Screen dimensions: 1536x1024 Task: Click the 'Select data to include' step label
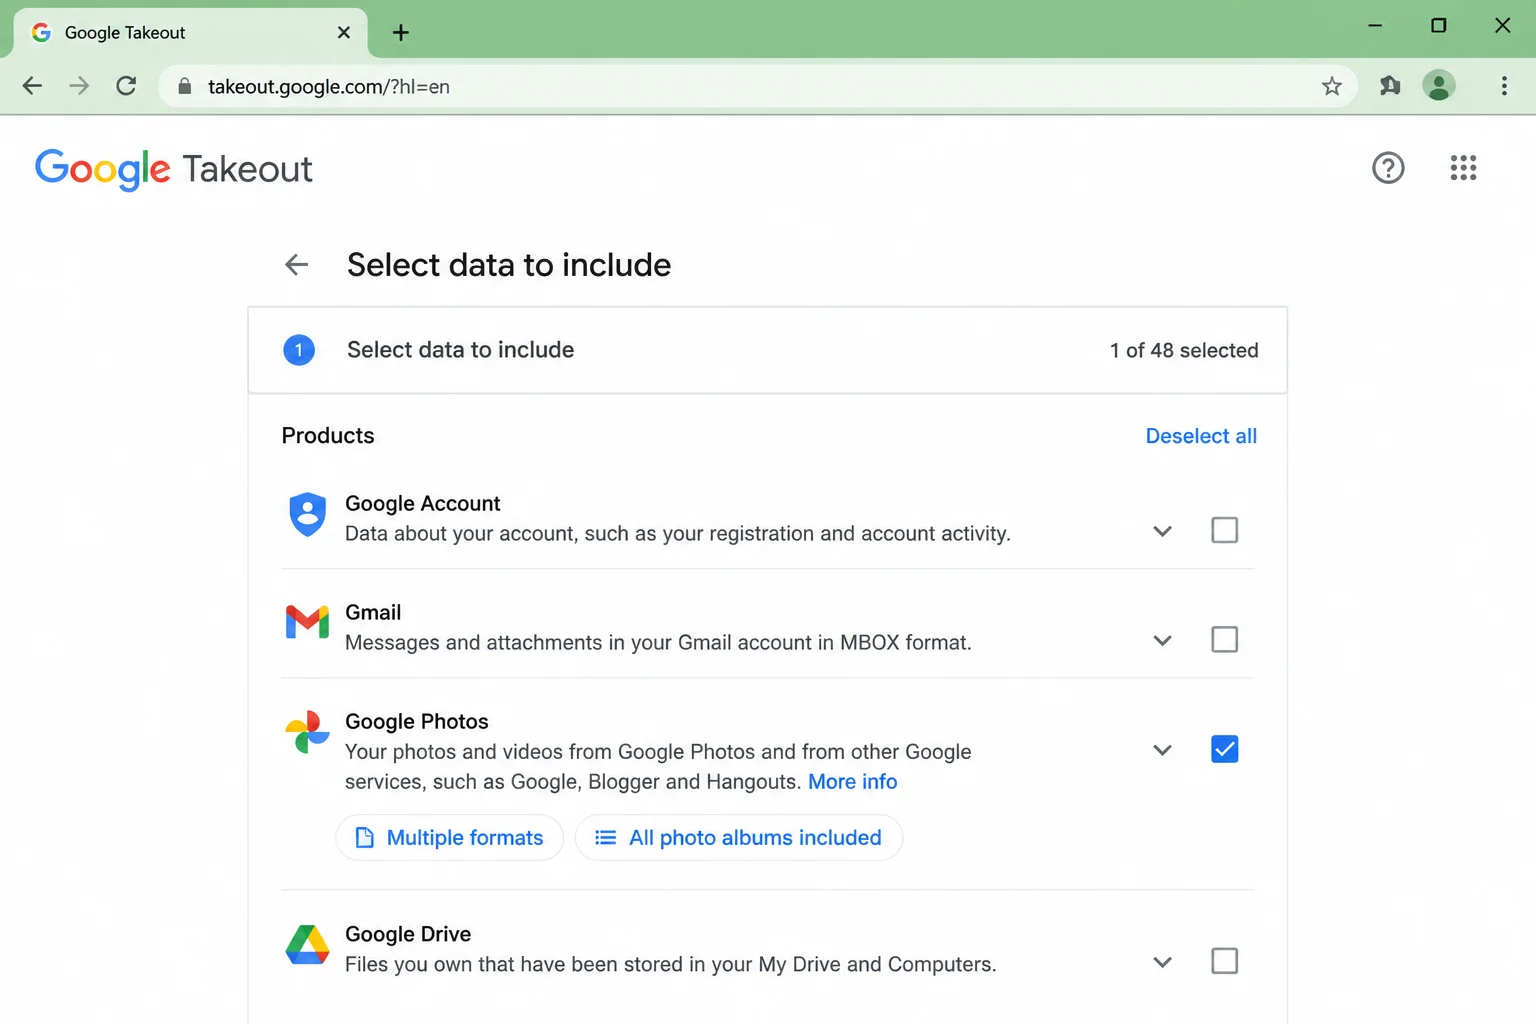tap(460, 350)
